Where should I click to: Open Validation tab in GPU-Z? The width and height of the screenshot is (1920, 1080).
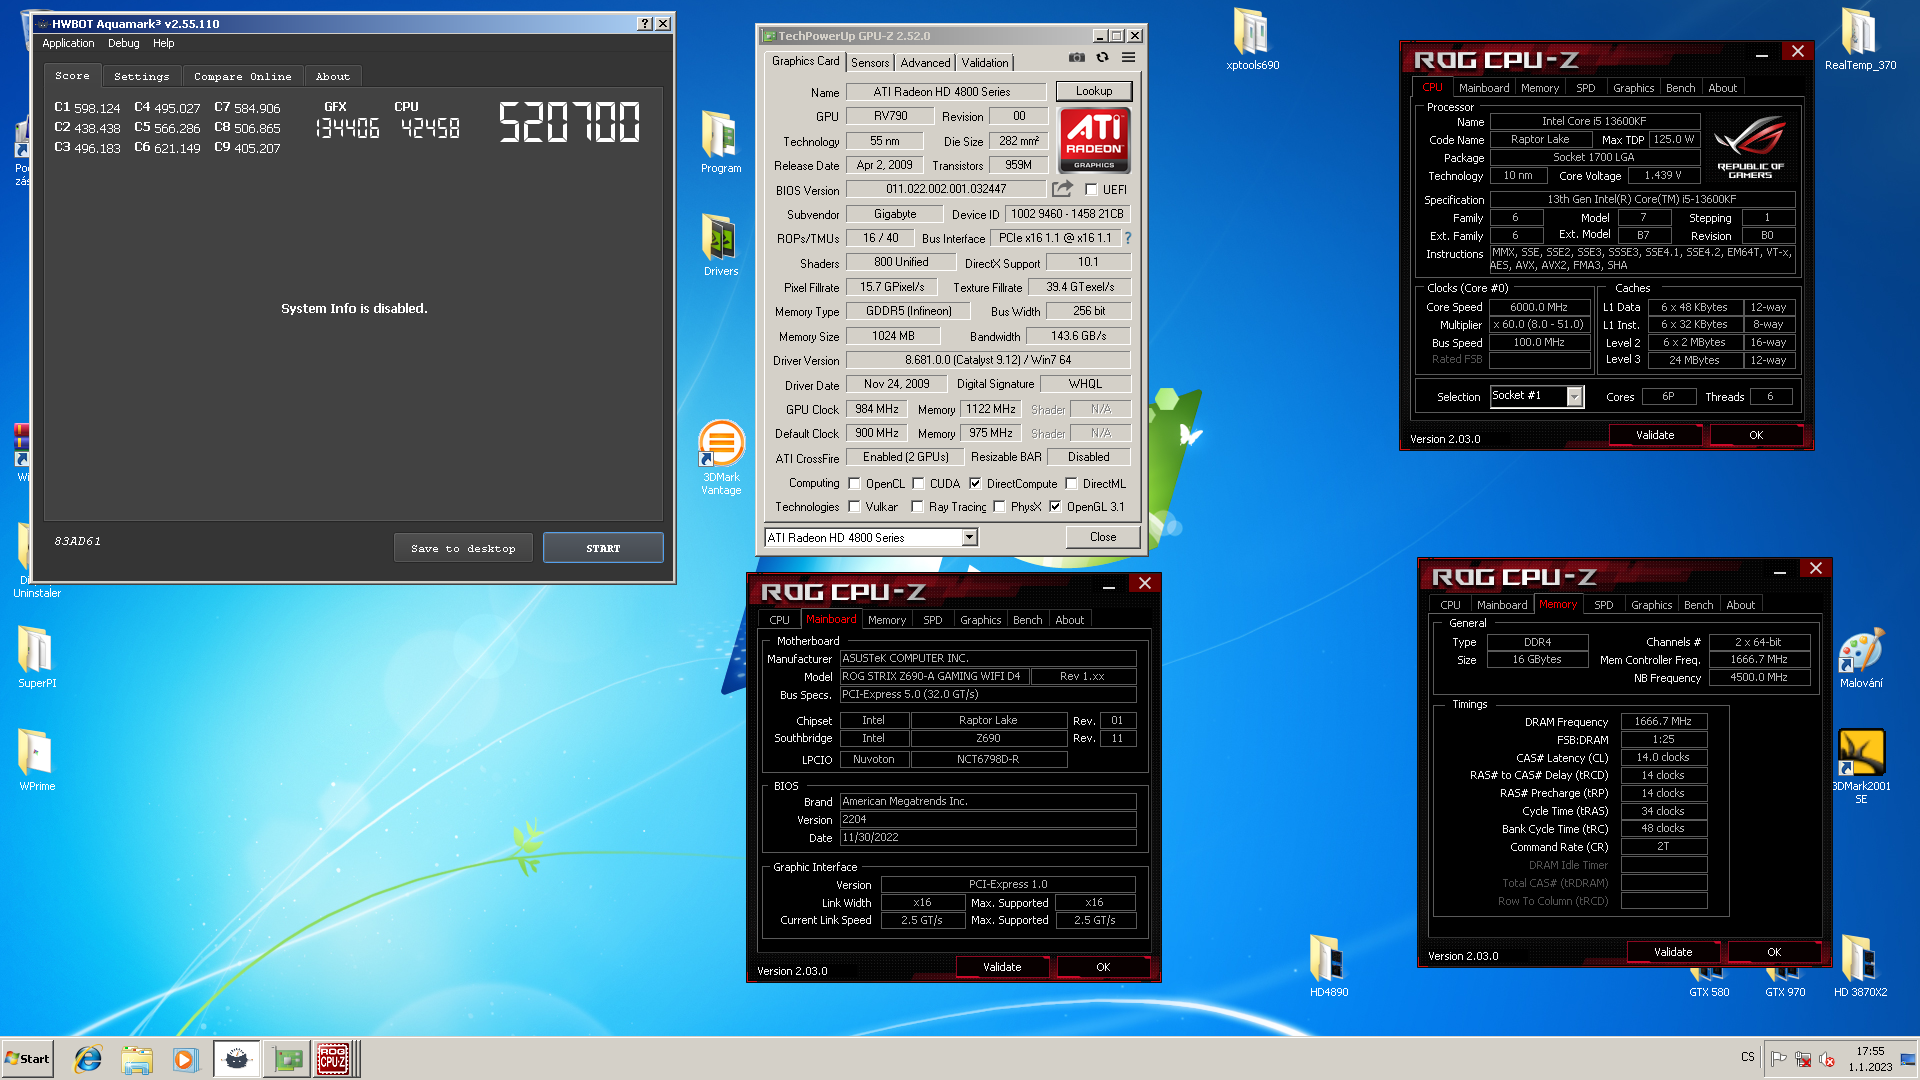click(985, 62)
